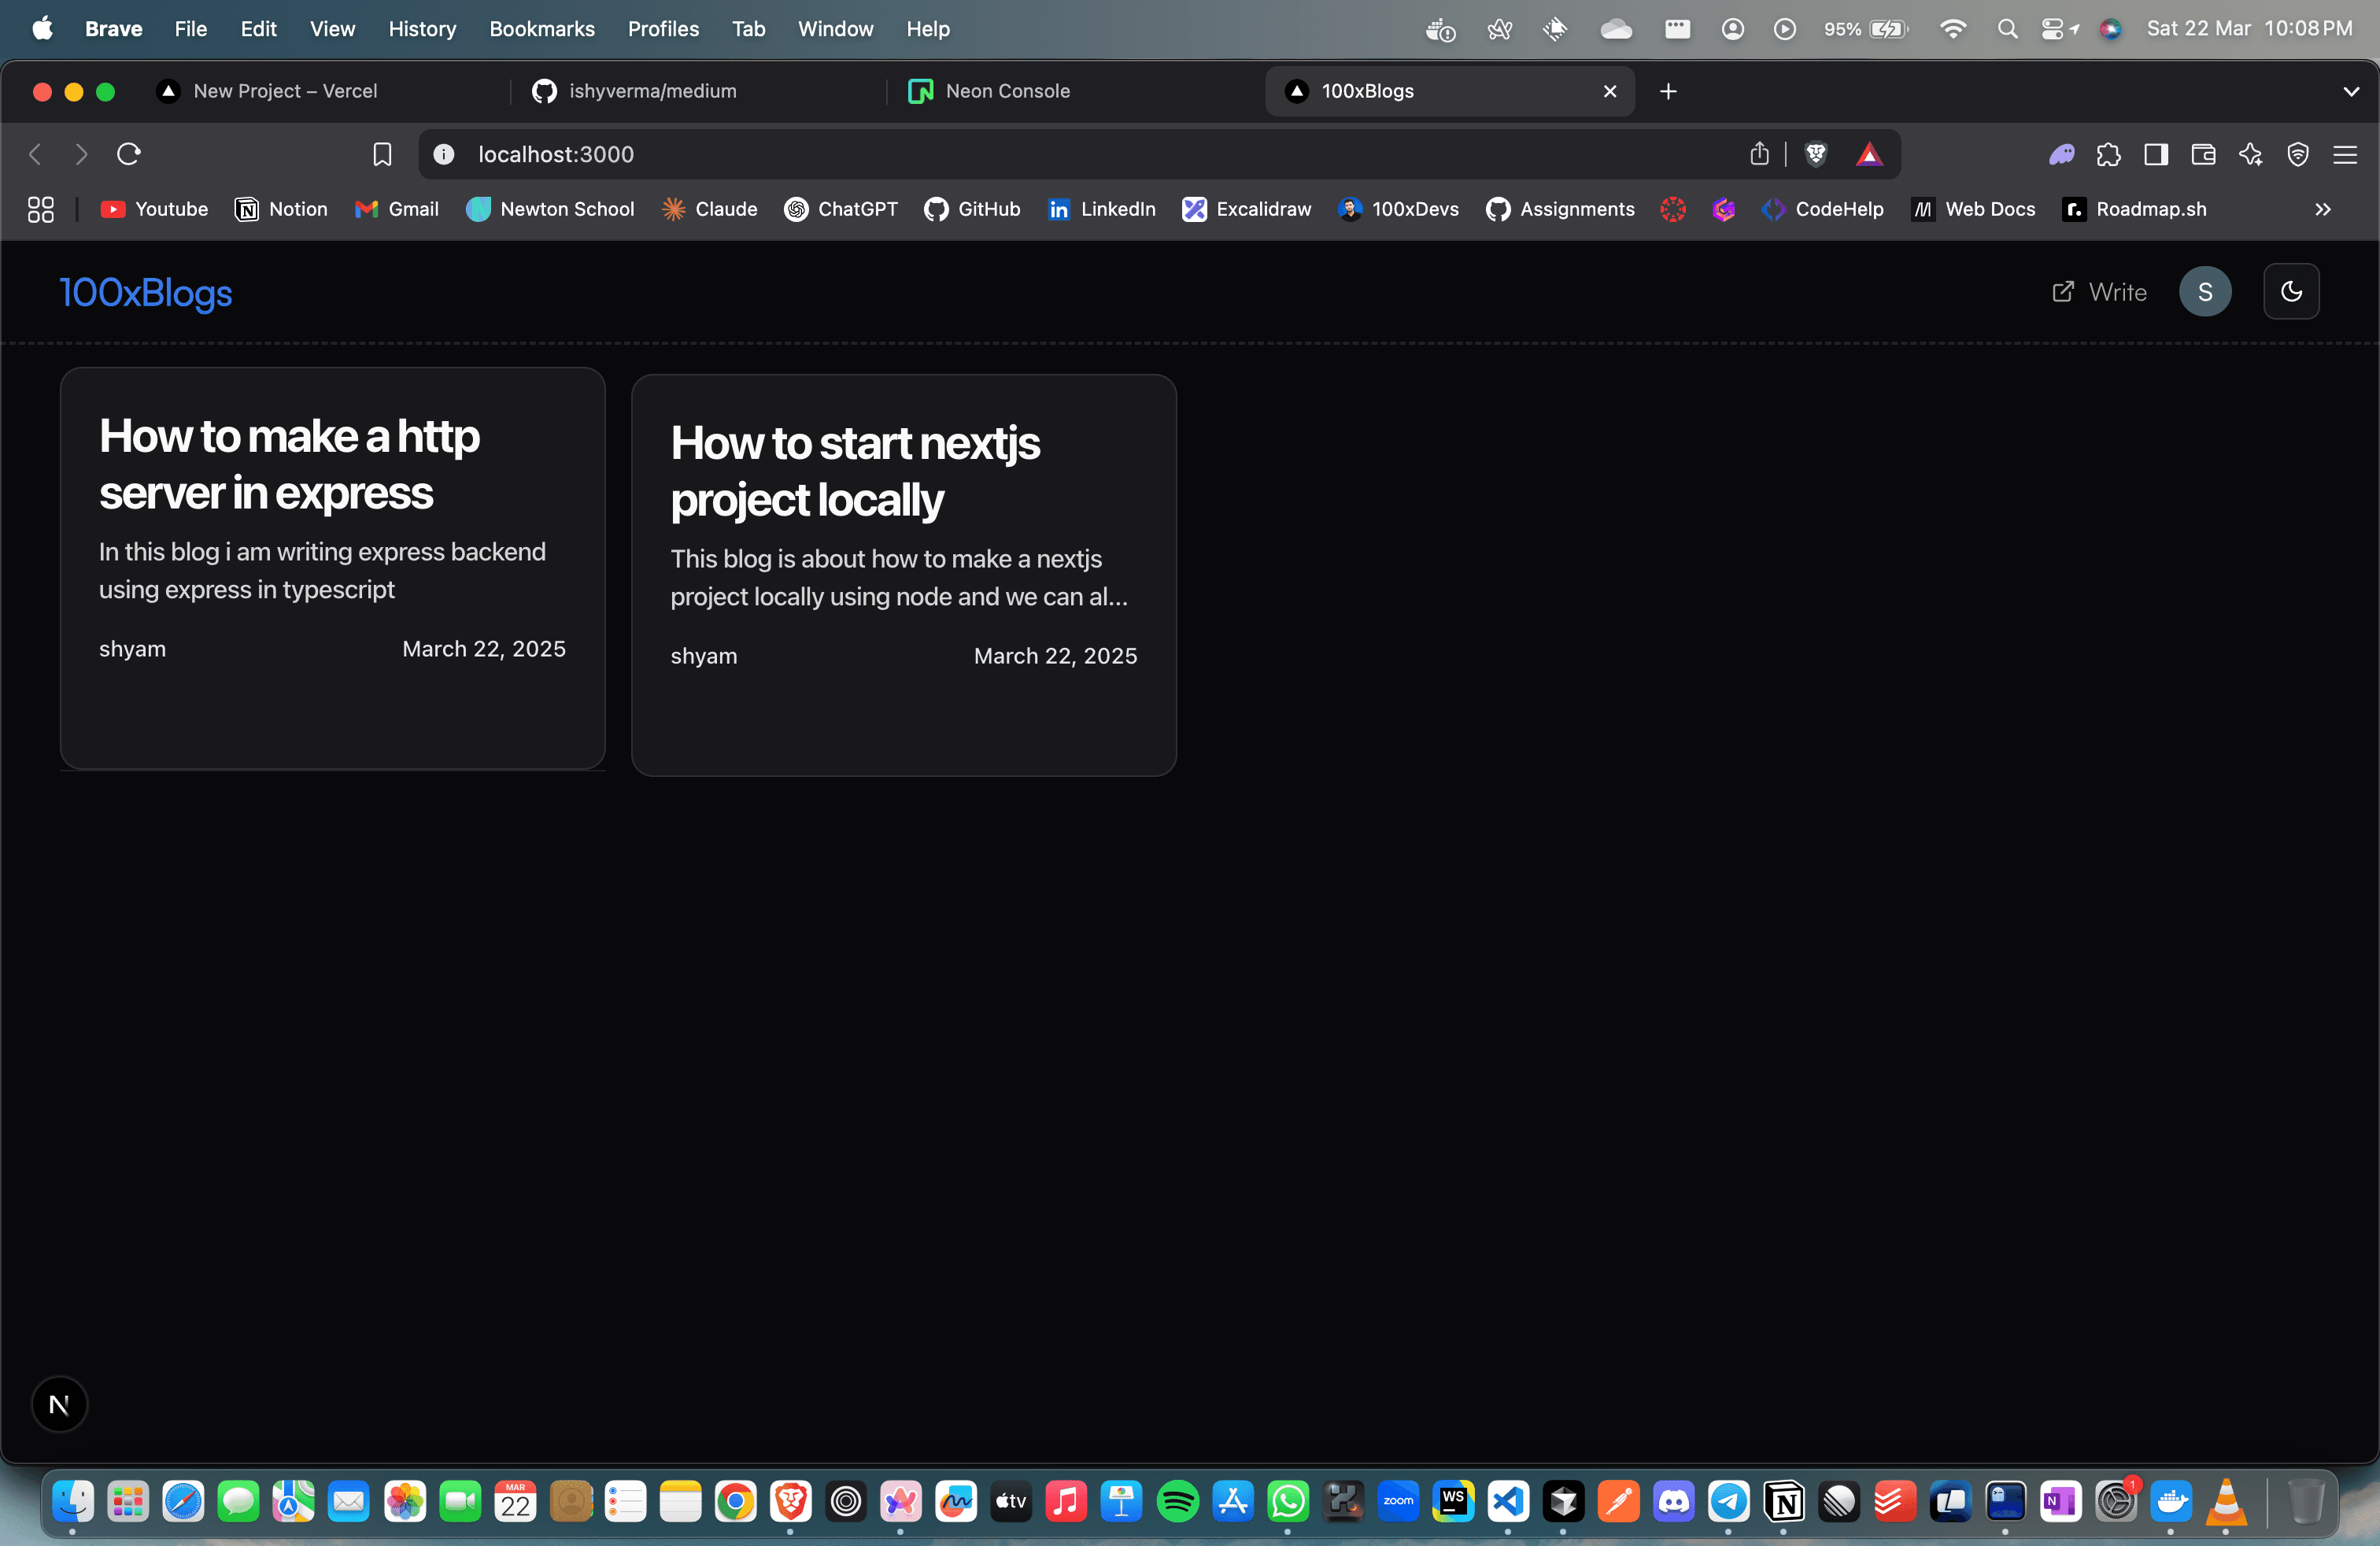Click the Next.js dev tools indicator
Image resolution: width=2380 pixels, height=1546 pixels.
(x=59, y=1404)
